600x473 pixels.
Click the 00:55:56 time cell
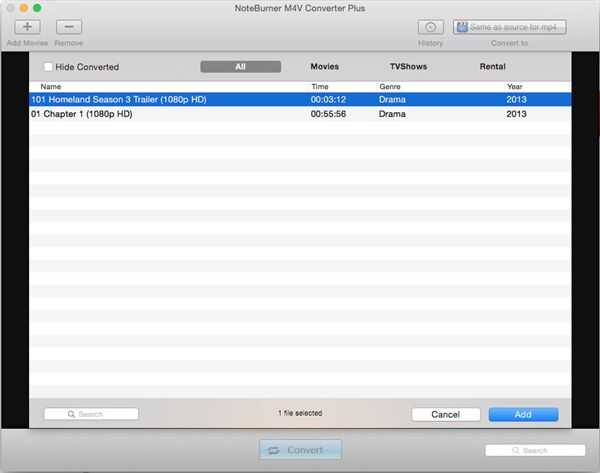[328, 114]
